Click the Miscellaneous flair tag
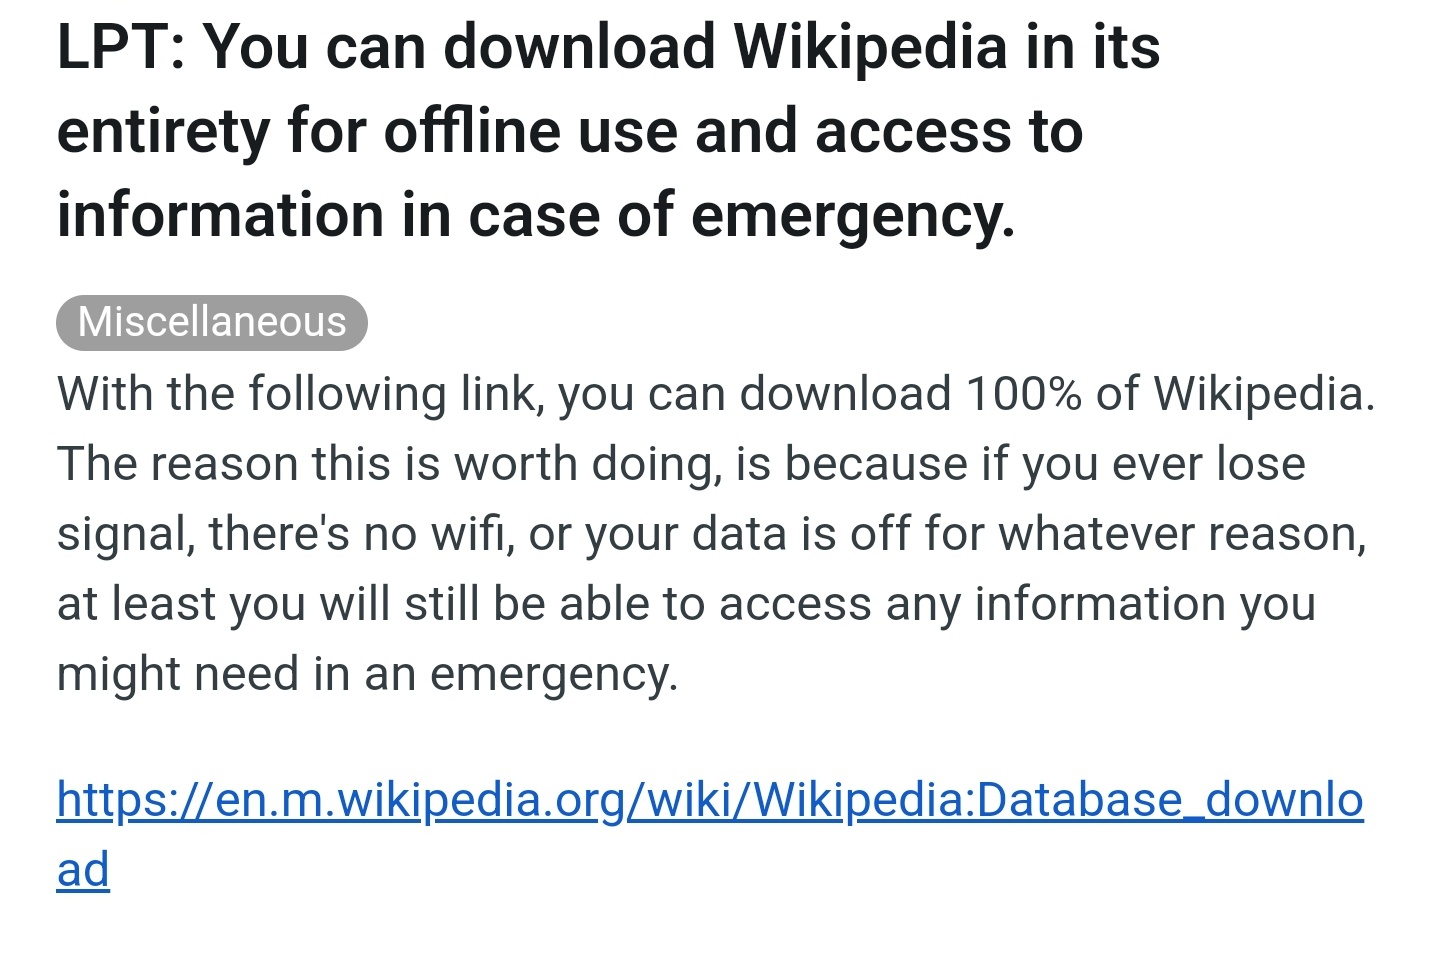The height and width of the screenshot is (958, 1440). click(212, 322)
